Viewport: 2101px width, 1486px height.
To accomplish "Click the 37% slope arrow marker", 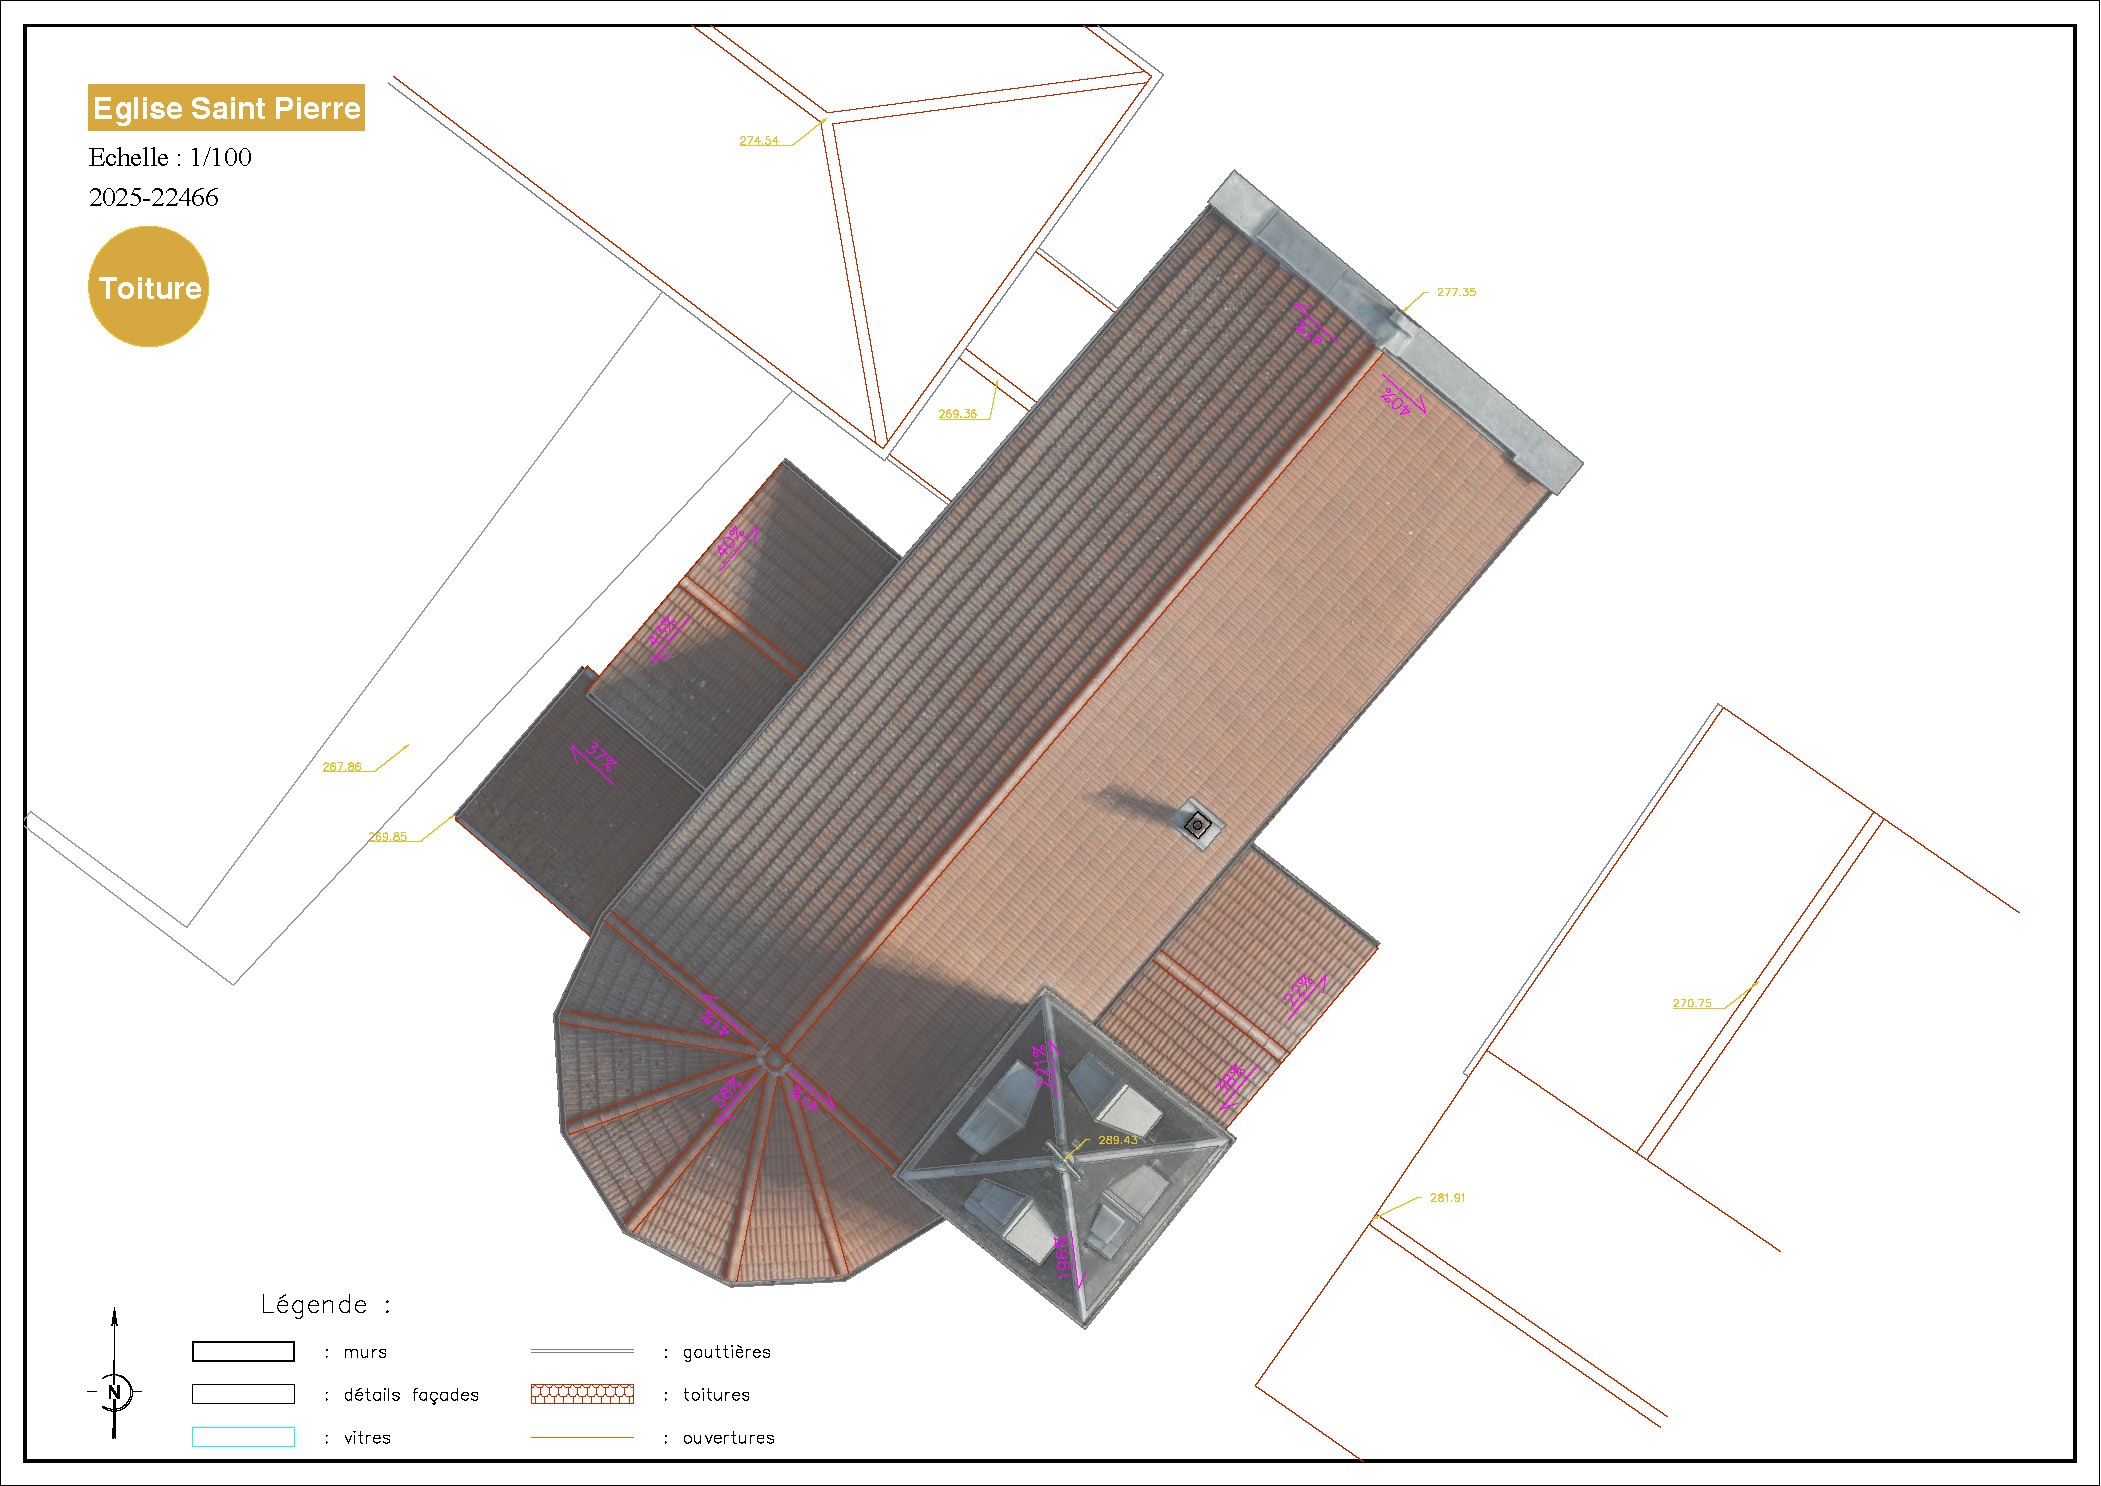I will pyautogui.click(x=597, y=760).
